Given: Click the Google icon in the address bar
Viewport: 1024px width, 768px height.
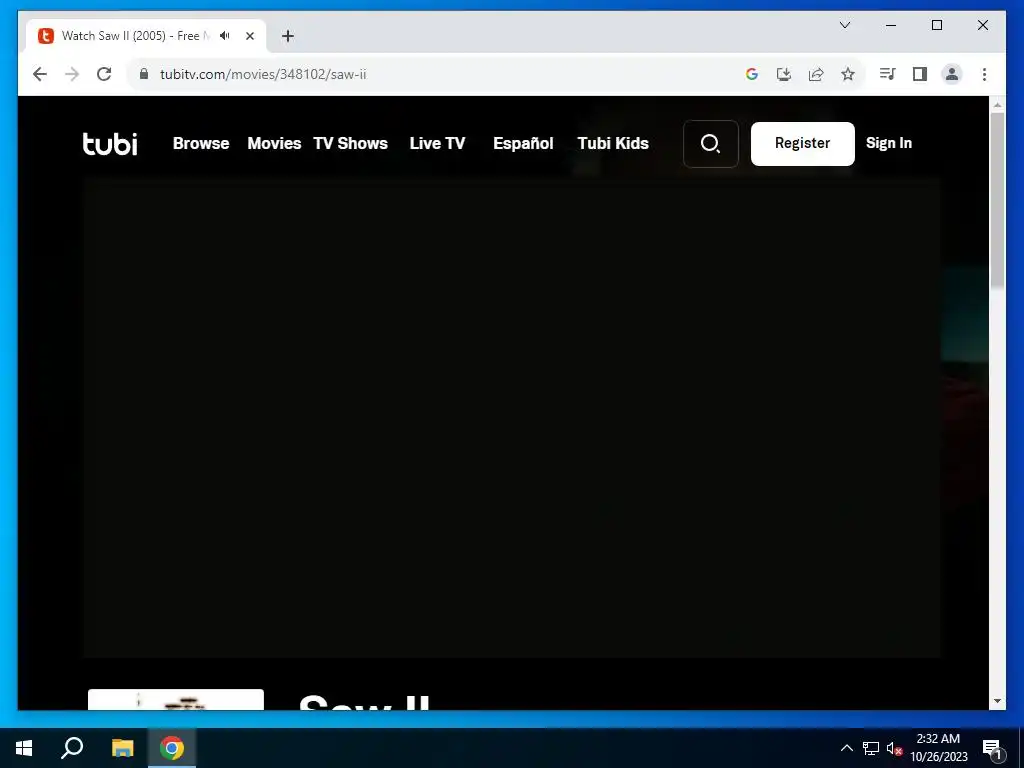Looking at the screenshot, I should click(752, 74).
